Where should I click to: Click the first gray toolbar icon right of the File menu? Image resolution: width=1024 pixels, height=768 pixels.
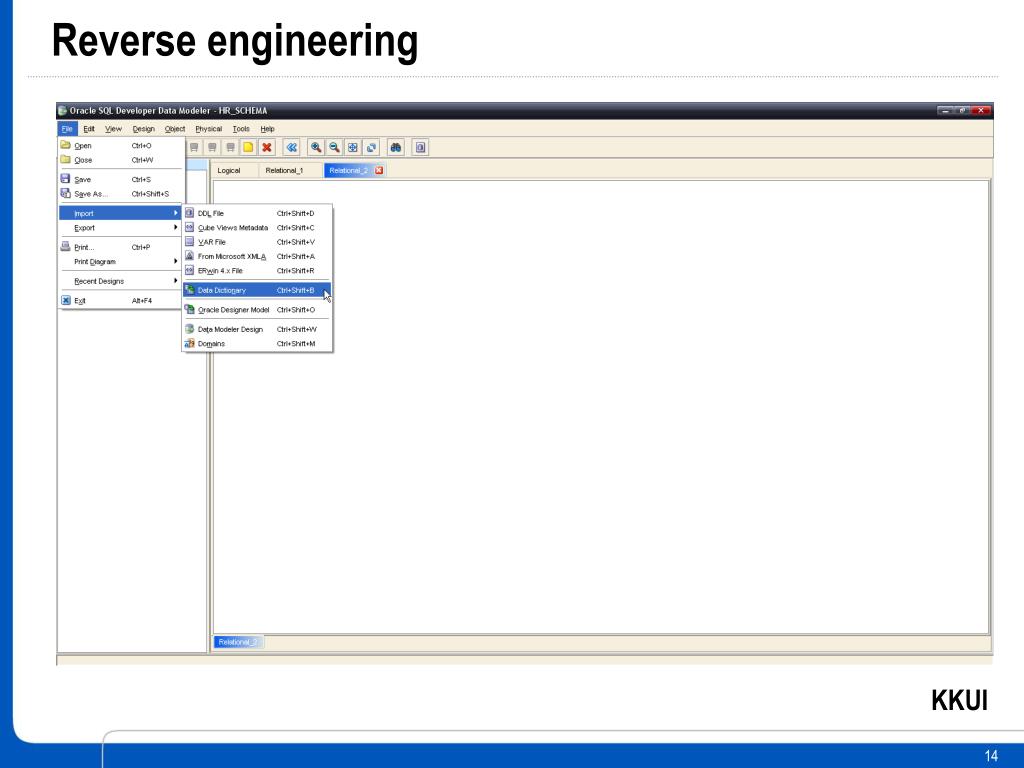click(x=193, y=148)
